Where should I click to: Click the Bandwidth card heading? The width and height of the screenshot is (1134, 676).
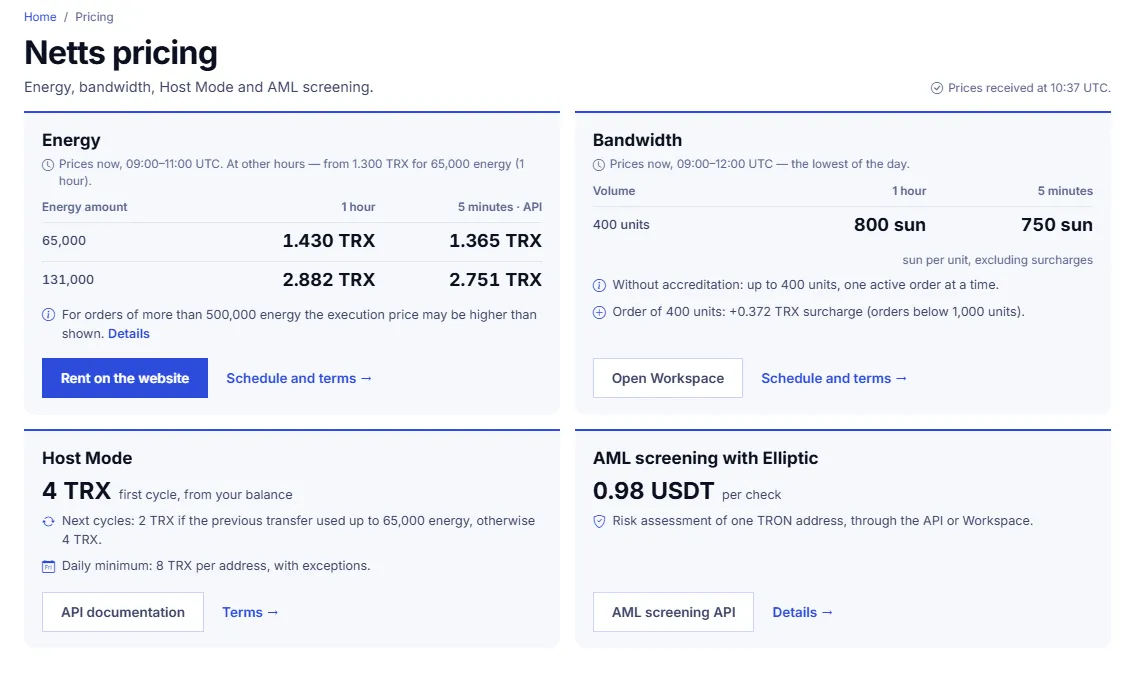click(637, 140)
